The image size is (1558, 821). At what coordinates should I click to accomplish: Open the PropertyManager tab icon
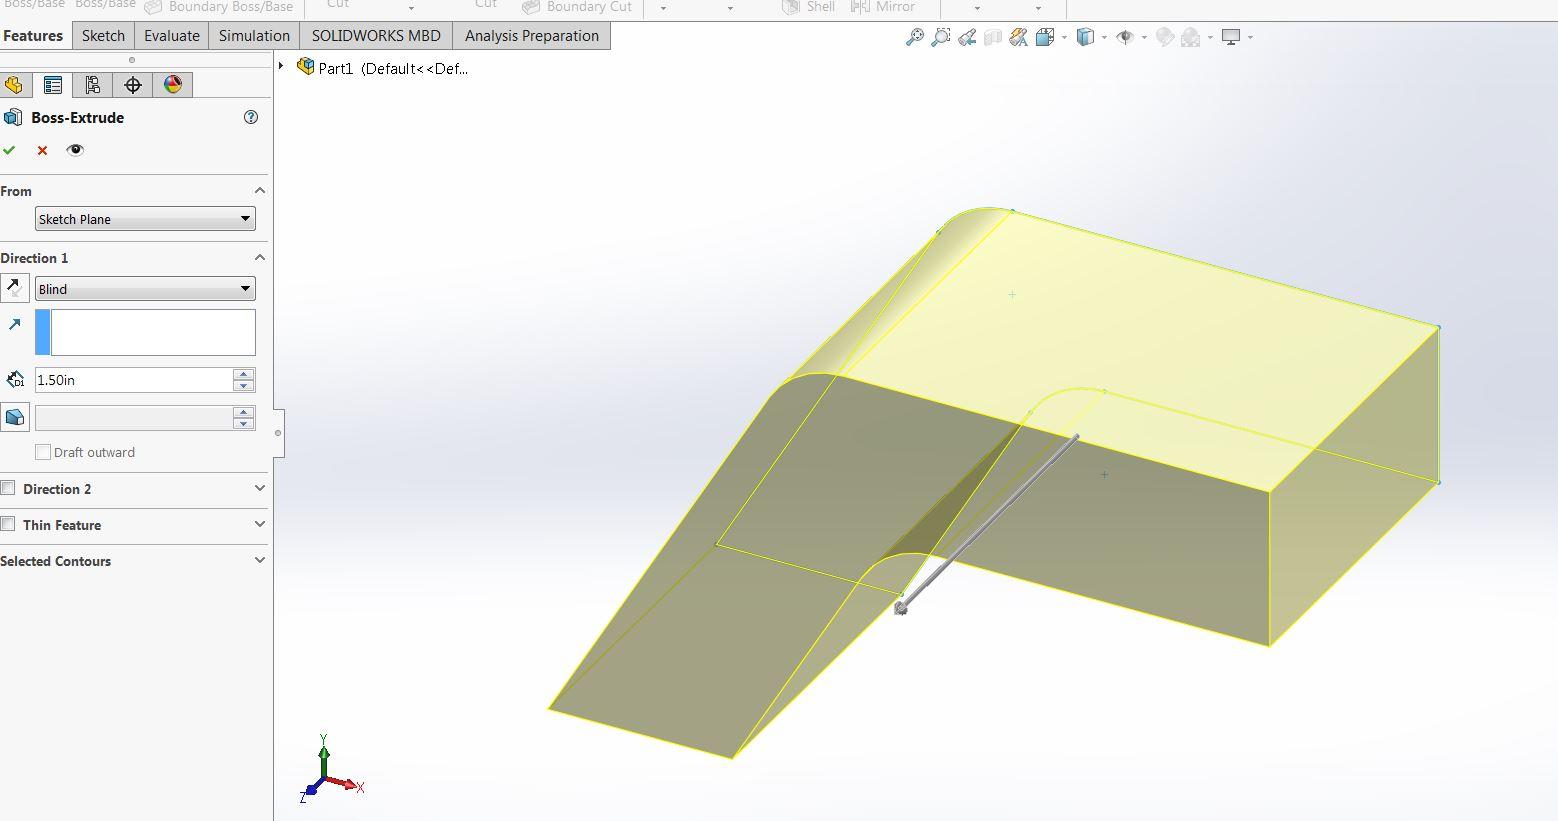pyautogui.click(x=53, y=85)
